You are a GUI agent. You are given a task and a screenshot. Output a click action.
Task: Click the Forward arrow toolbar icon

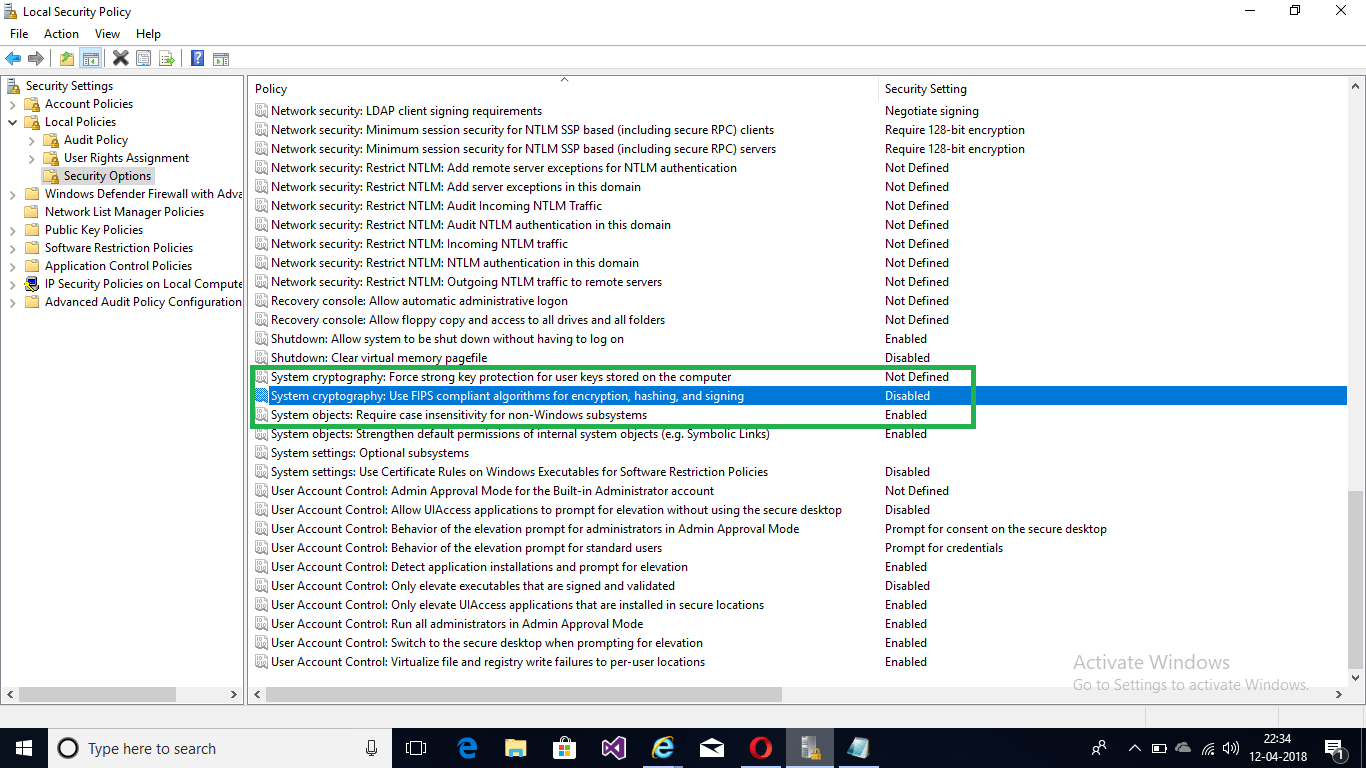tap(37, 57)
